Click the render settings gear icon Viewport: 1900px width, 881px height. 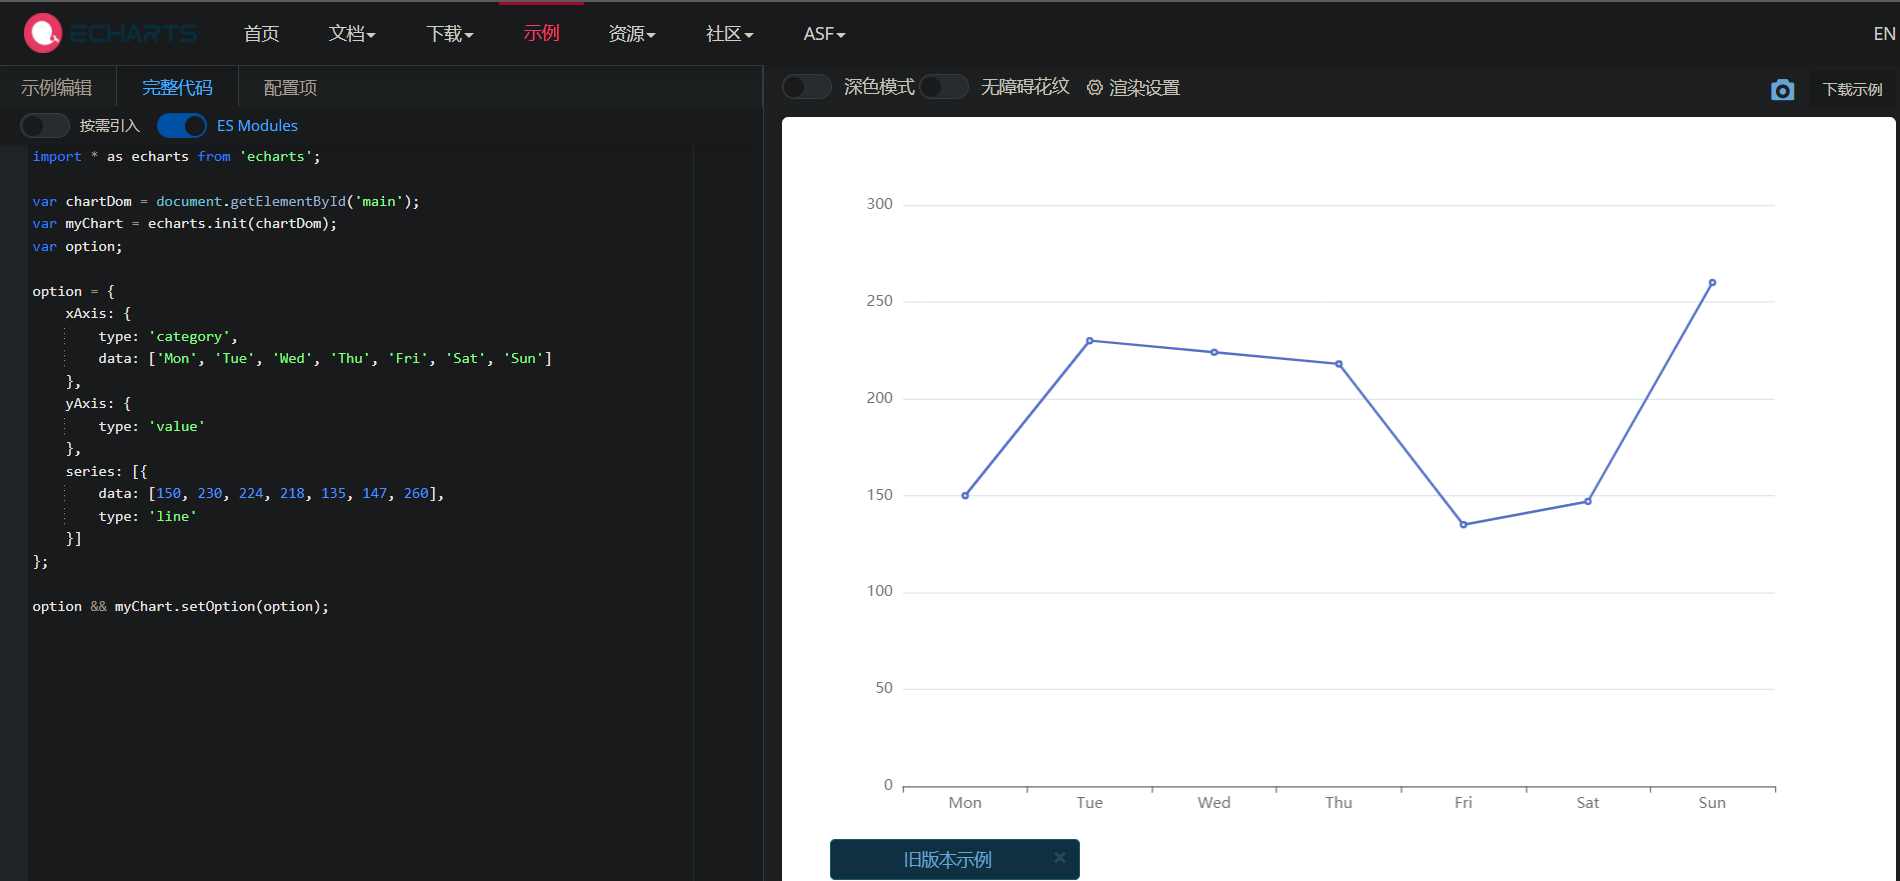tap(1095, 88)
